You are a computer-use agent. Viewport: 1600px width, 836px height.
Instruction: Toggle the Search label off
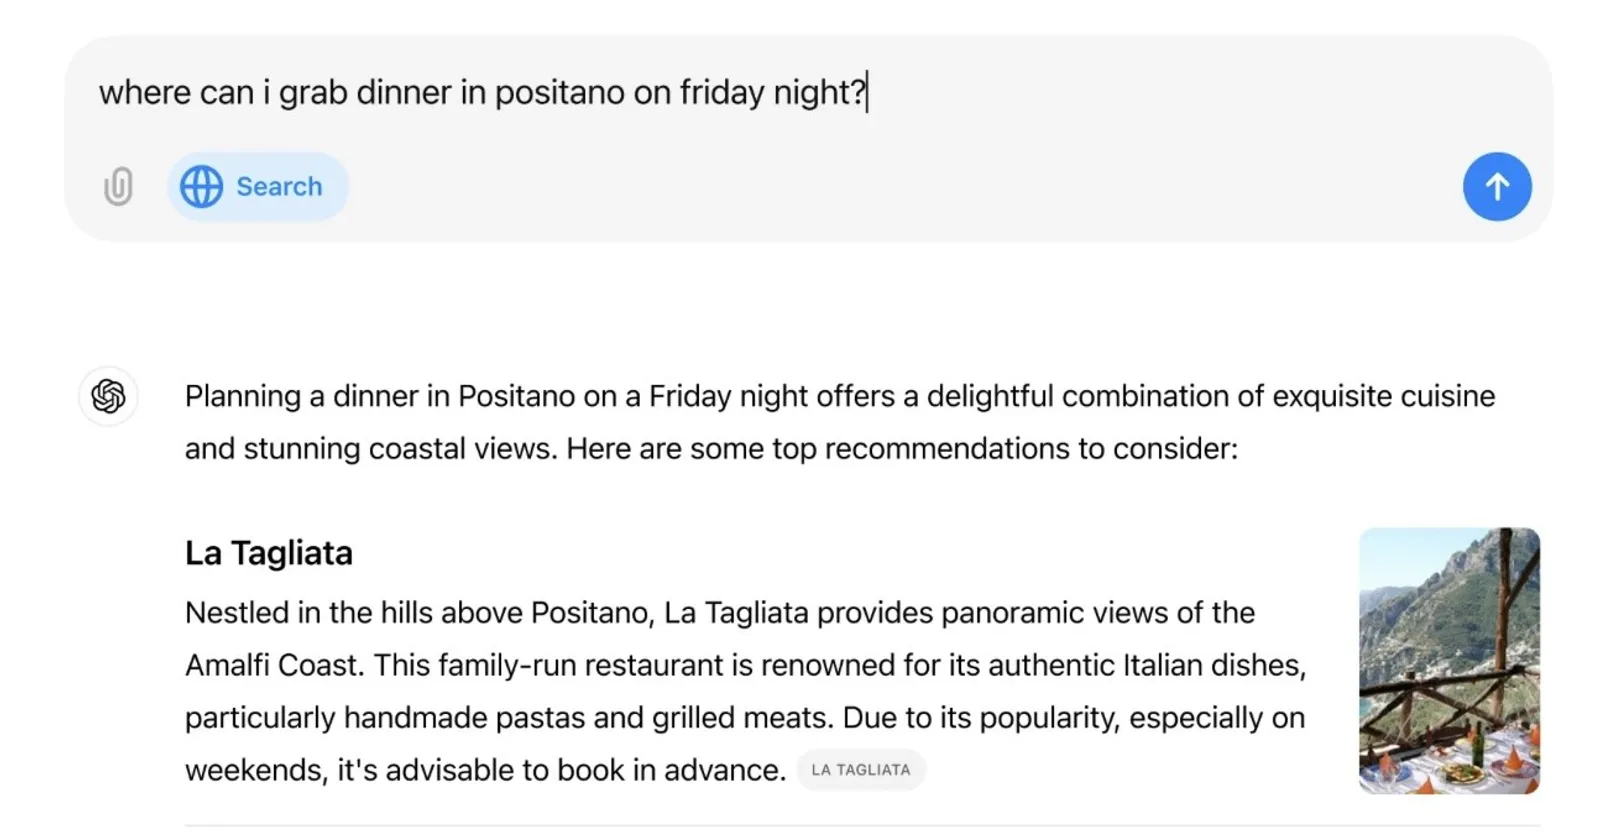click(279, 187)
